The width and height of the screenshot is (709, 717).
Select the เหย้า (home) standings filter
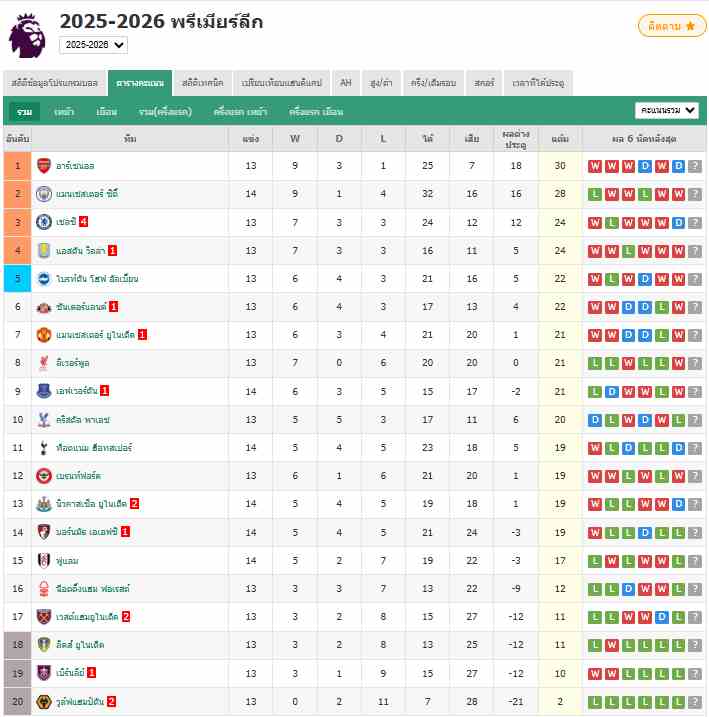pos(65,111)
